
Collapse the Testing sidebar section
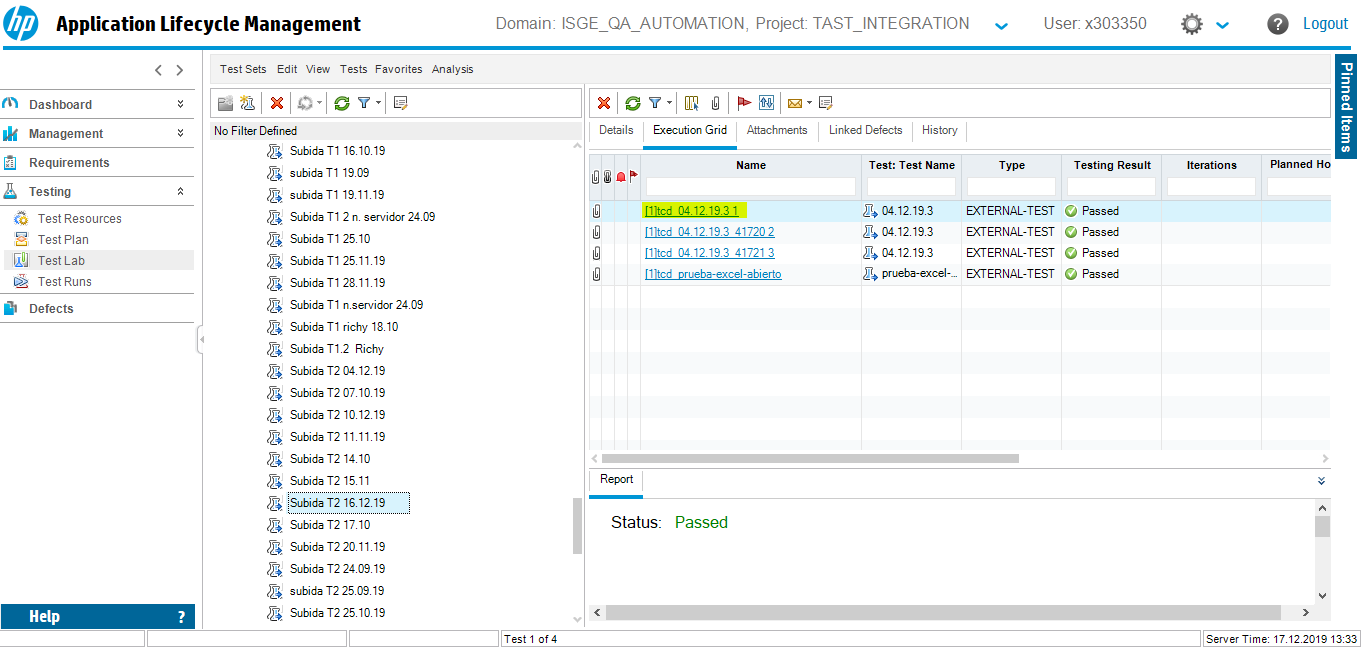180,191
